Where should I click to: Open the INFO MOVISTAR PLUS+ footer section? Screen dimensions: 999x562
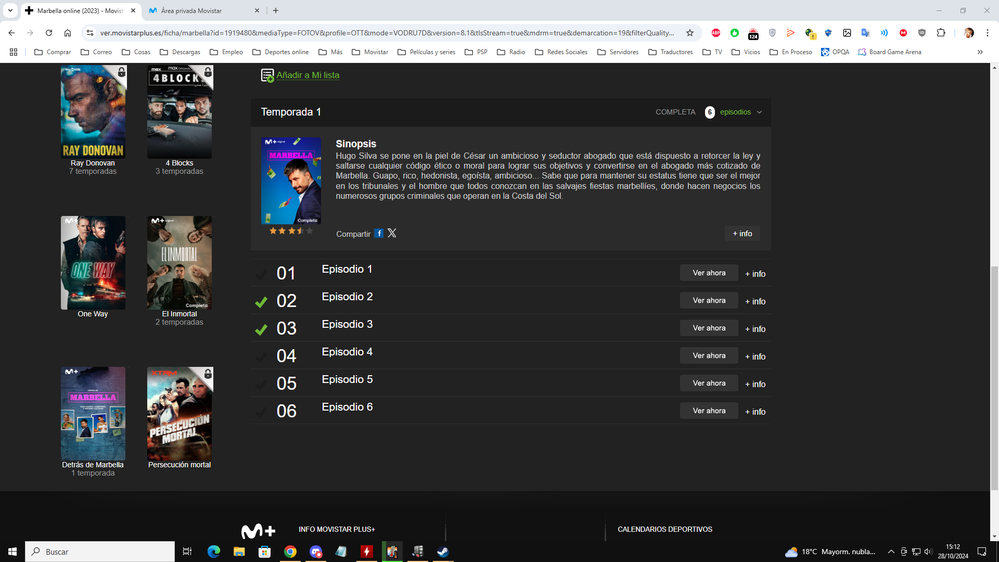tap(336, 530)
